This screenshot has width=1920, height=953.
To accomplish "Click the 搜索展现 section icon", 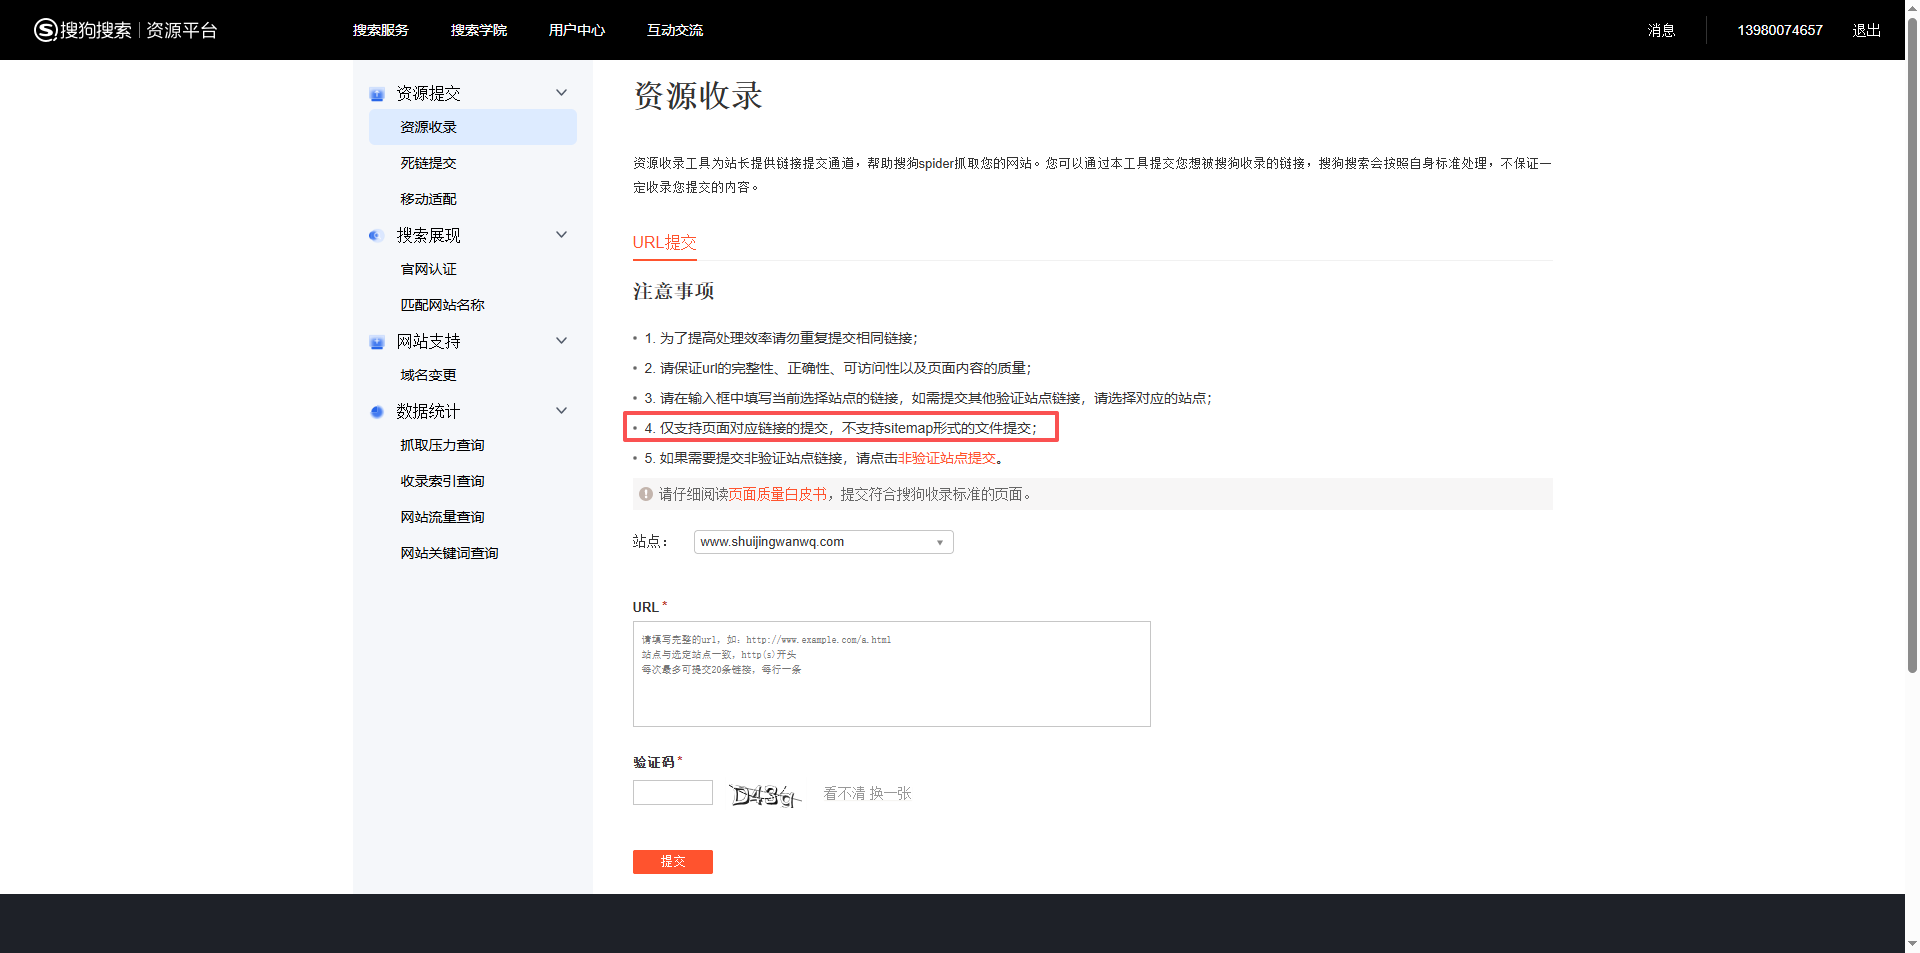I will pyautogui.click(x=376, y=236).
